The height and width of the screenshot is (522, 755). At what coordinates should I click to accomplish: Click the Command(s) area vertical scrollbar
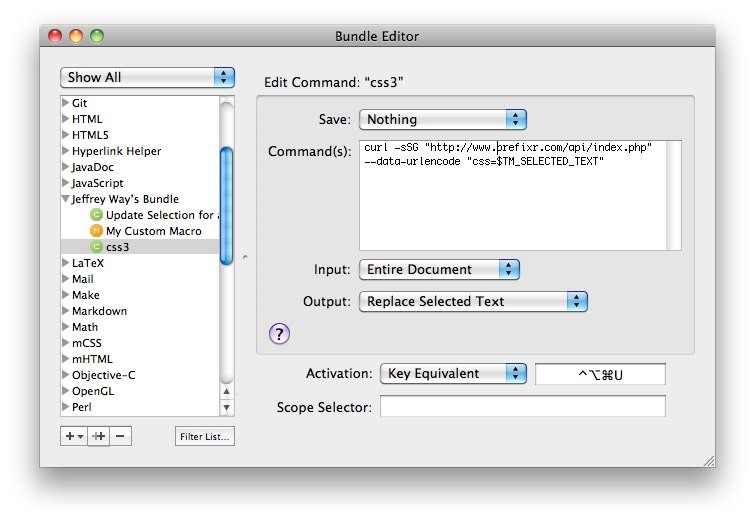(x=674, y=196)
